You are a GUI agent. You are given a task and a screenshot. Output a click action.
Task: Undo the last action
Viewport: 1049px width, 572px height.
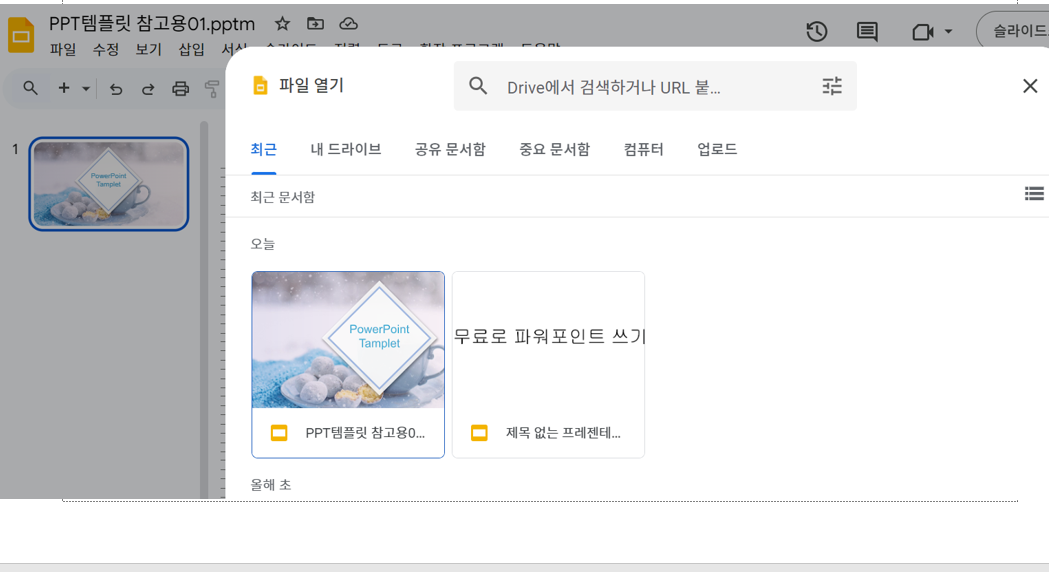click(116, 88)
